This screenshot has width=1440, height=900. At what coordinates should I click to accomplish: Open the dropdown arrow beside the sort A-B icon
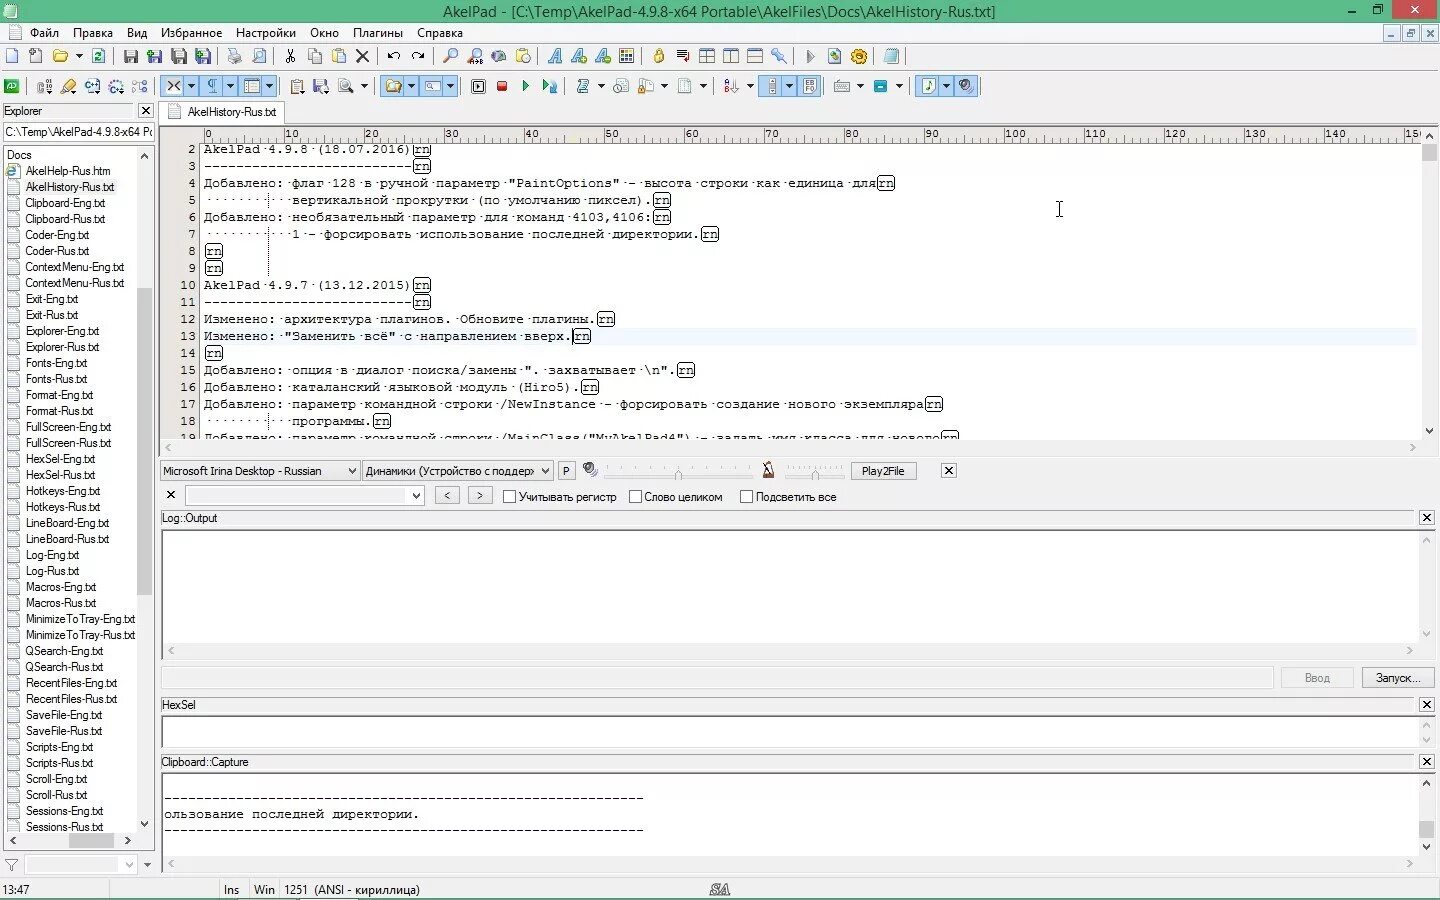[x=750, y=86]
